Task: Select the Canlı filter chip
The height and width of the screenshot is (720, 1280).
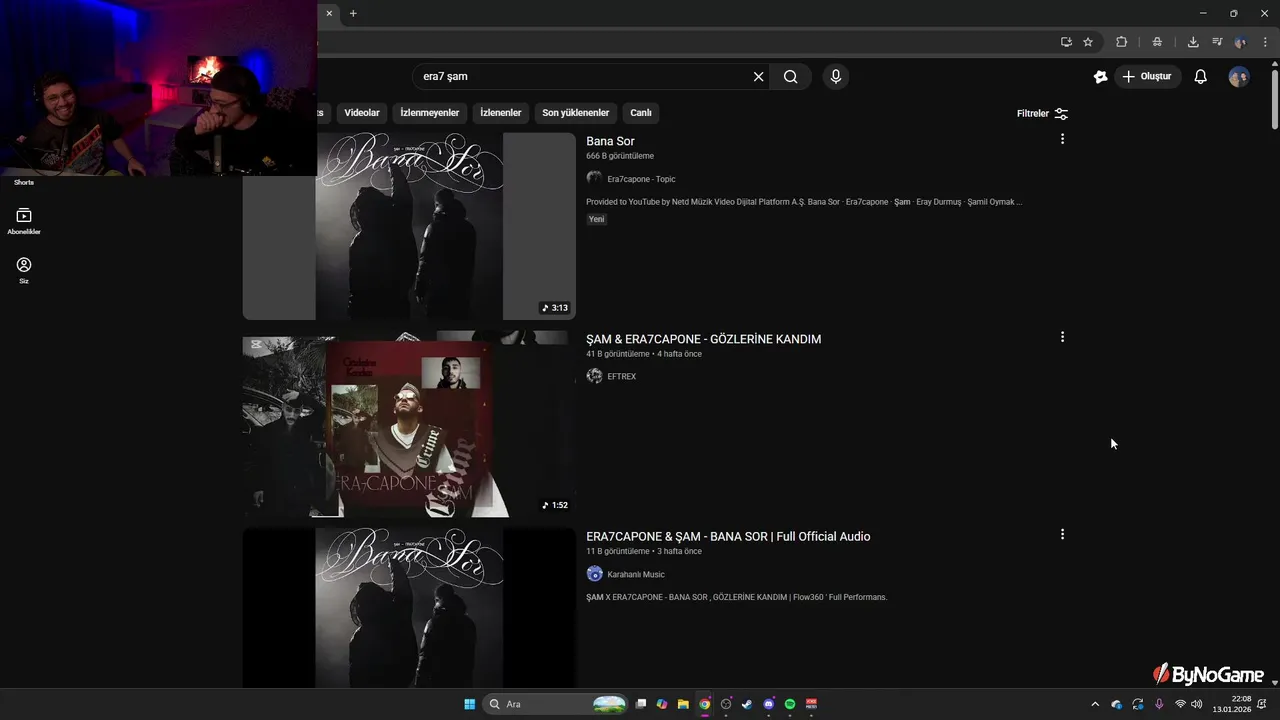Action: (x=641, y=113)
